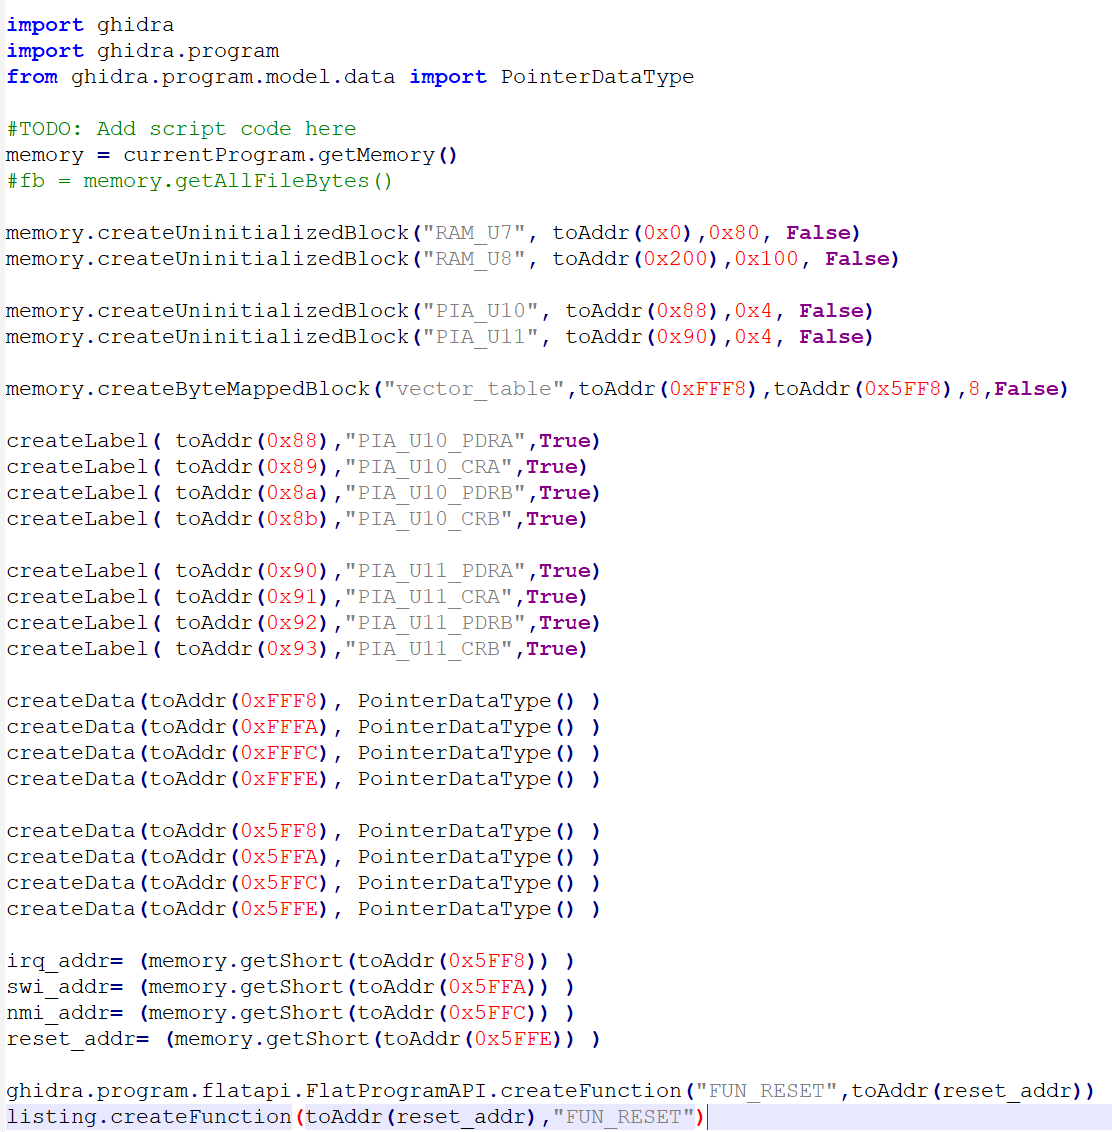Click the PointerDataType name in the import line
The image size is (1112, 1132).
tap(597, 77)
